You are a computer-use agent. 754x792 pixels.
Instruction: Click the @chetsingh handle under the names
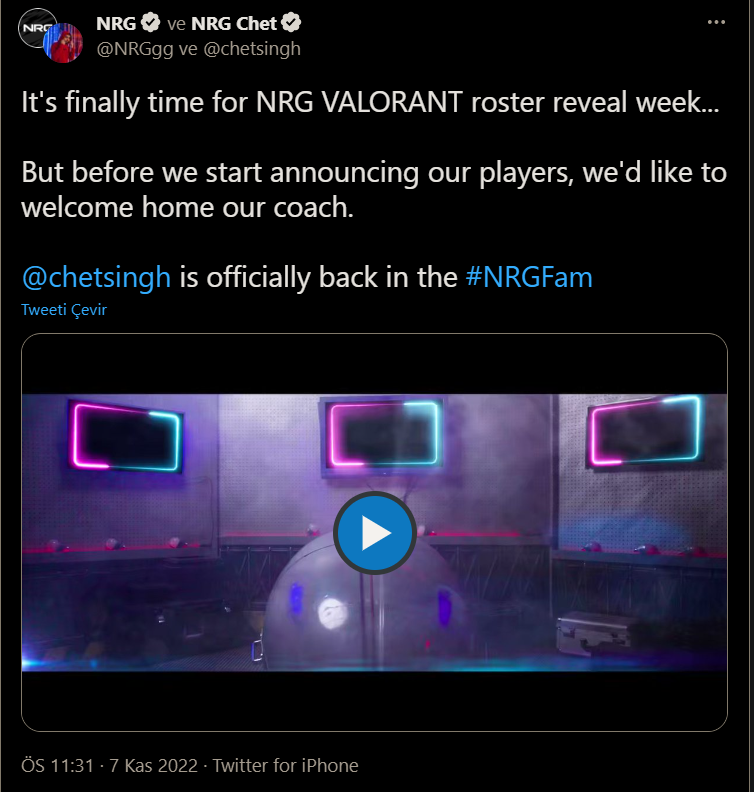(252, 49)
